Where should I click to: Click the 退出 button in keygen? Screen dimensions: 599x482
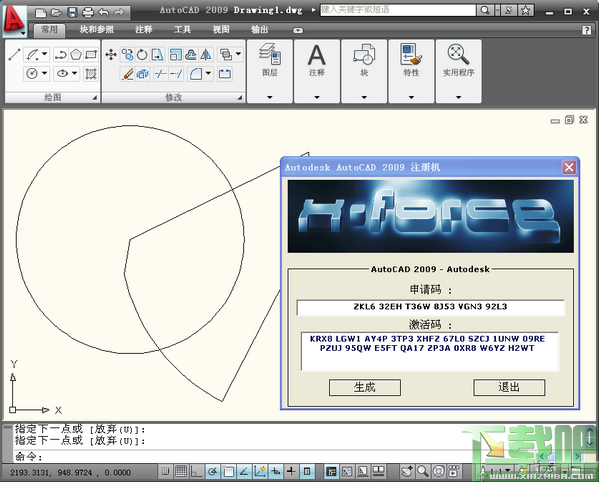pyautogui.click(x=509, y=387)
